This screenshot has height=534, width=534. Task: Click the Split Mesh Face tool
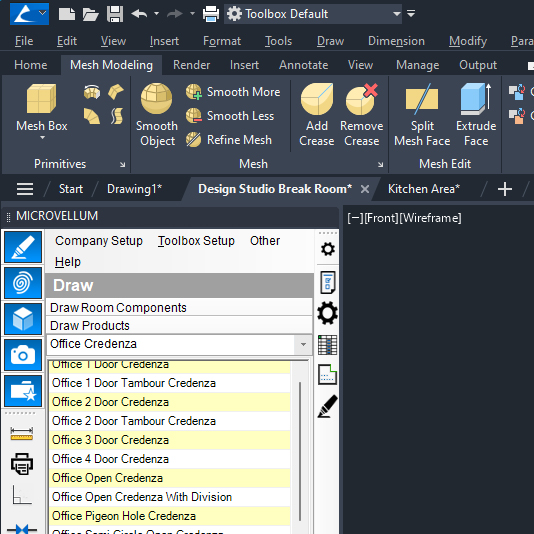click(x=422, y=114)
